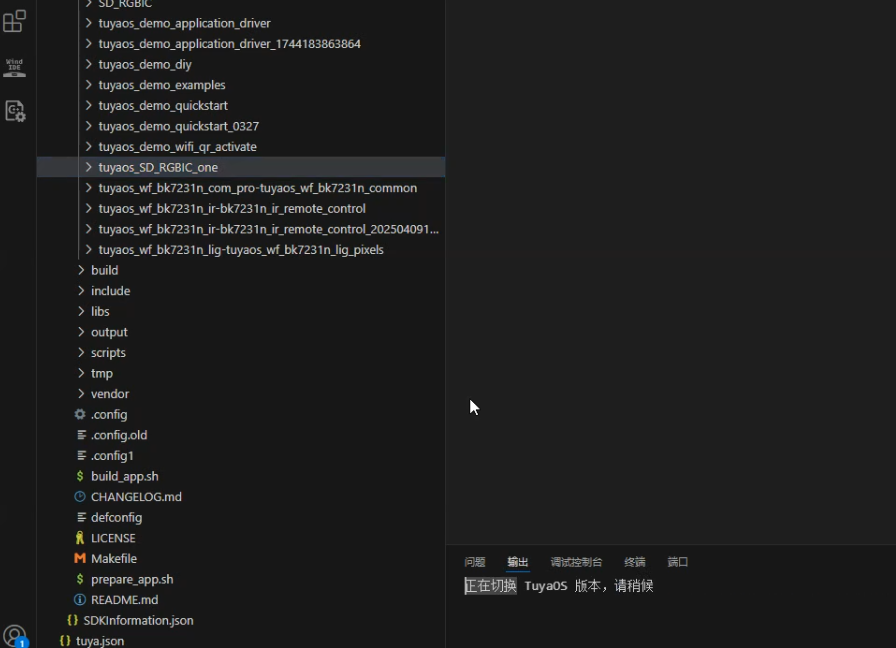
Task: Open the tuya.json file name
Action: pyautogui.click(x=100, y=641)
